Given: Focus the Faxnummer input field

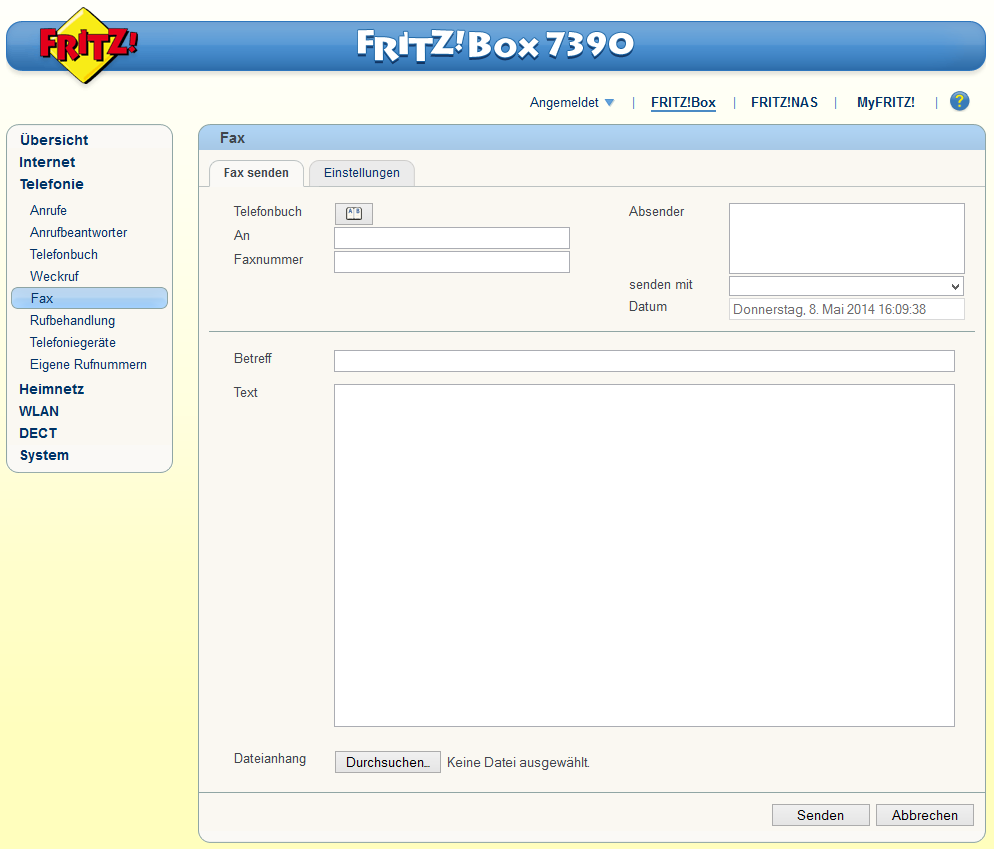Looking at the screenshot, I should click(452, 262).
